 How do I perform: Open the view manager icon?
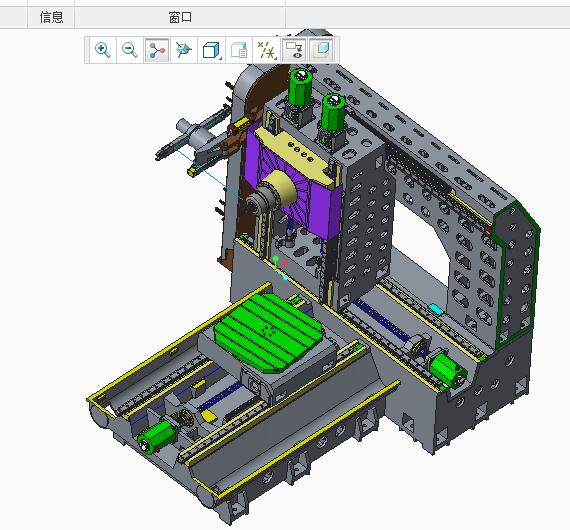coord(239,50)
